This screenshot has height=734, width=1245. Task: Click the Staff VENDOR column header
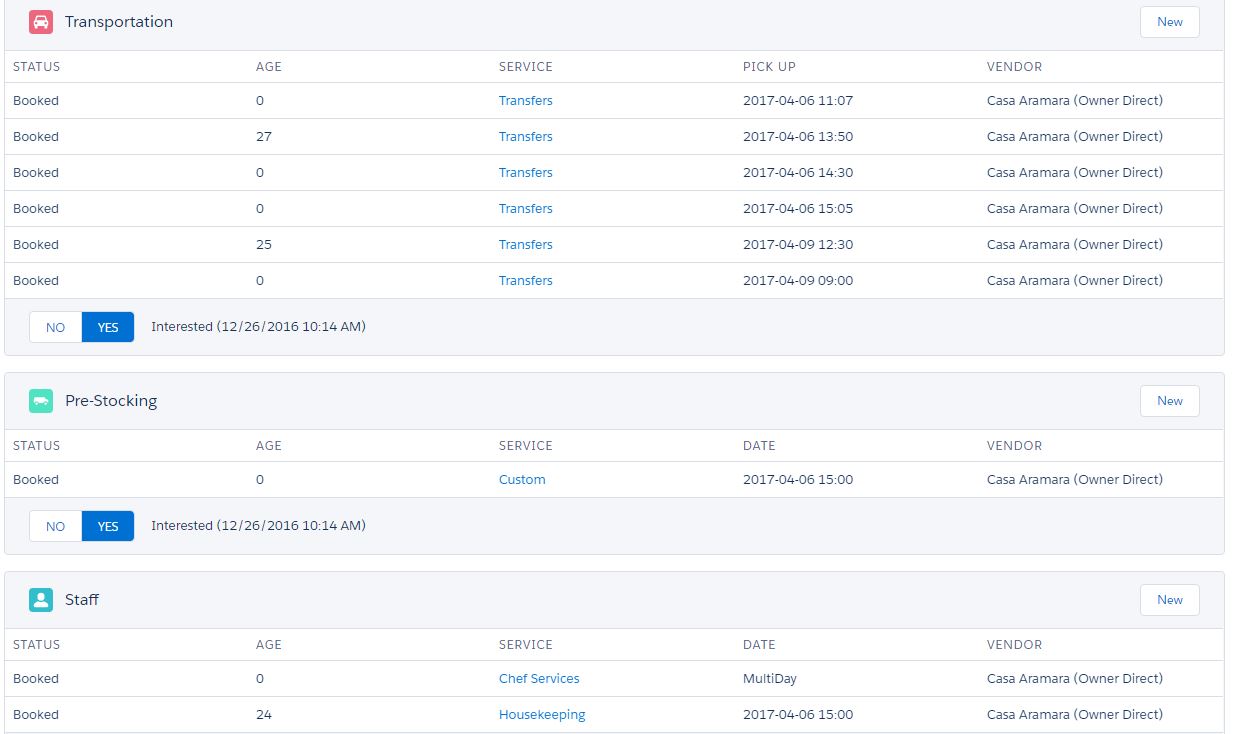point(1014,645)
